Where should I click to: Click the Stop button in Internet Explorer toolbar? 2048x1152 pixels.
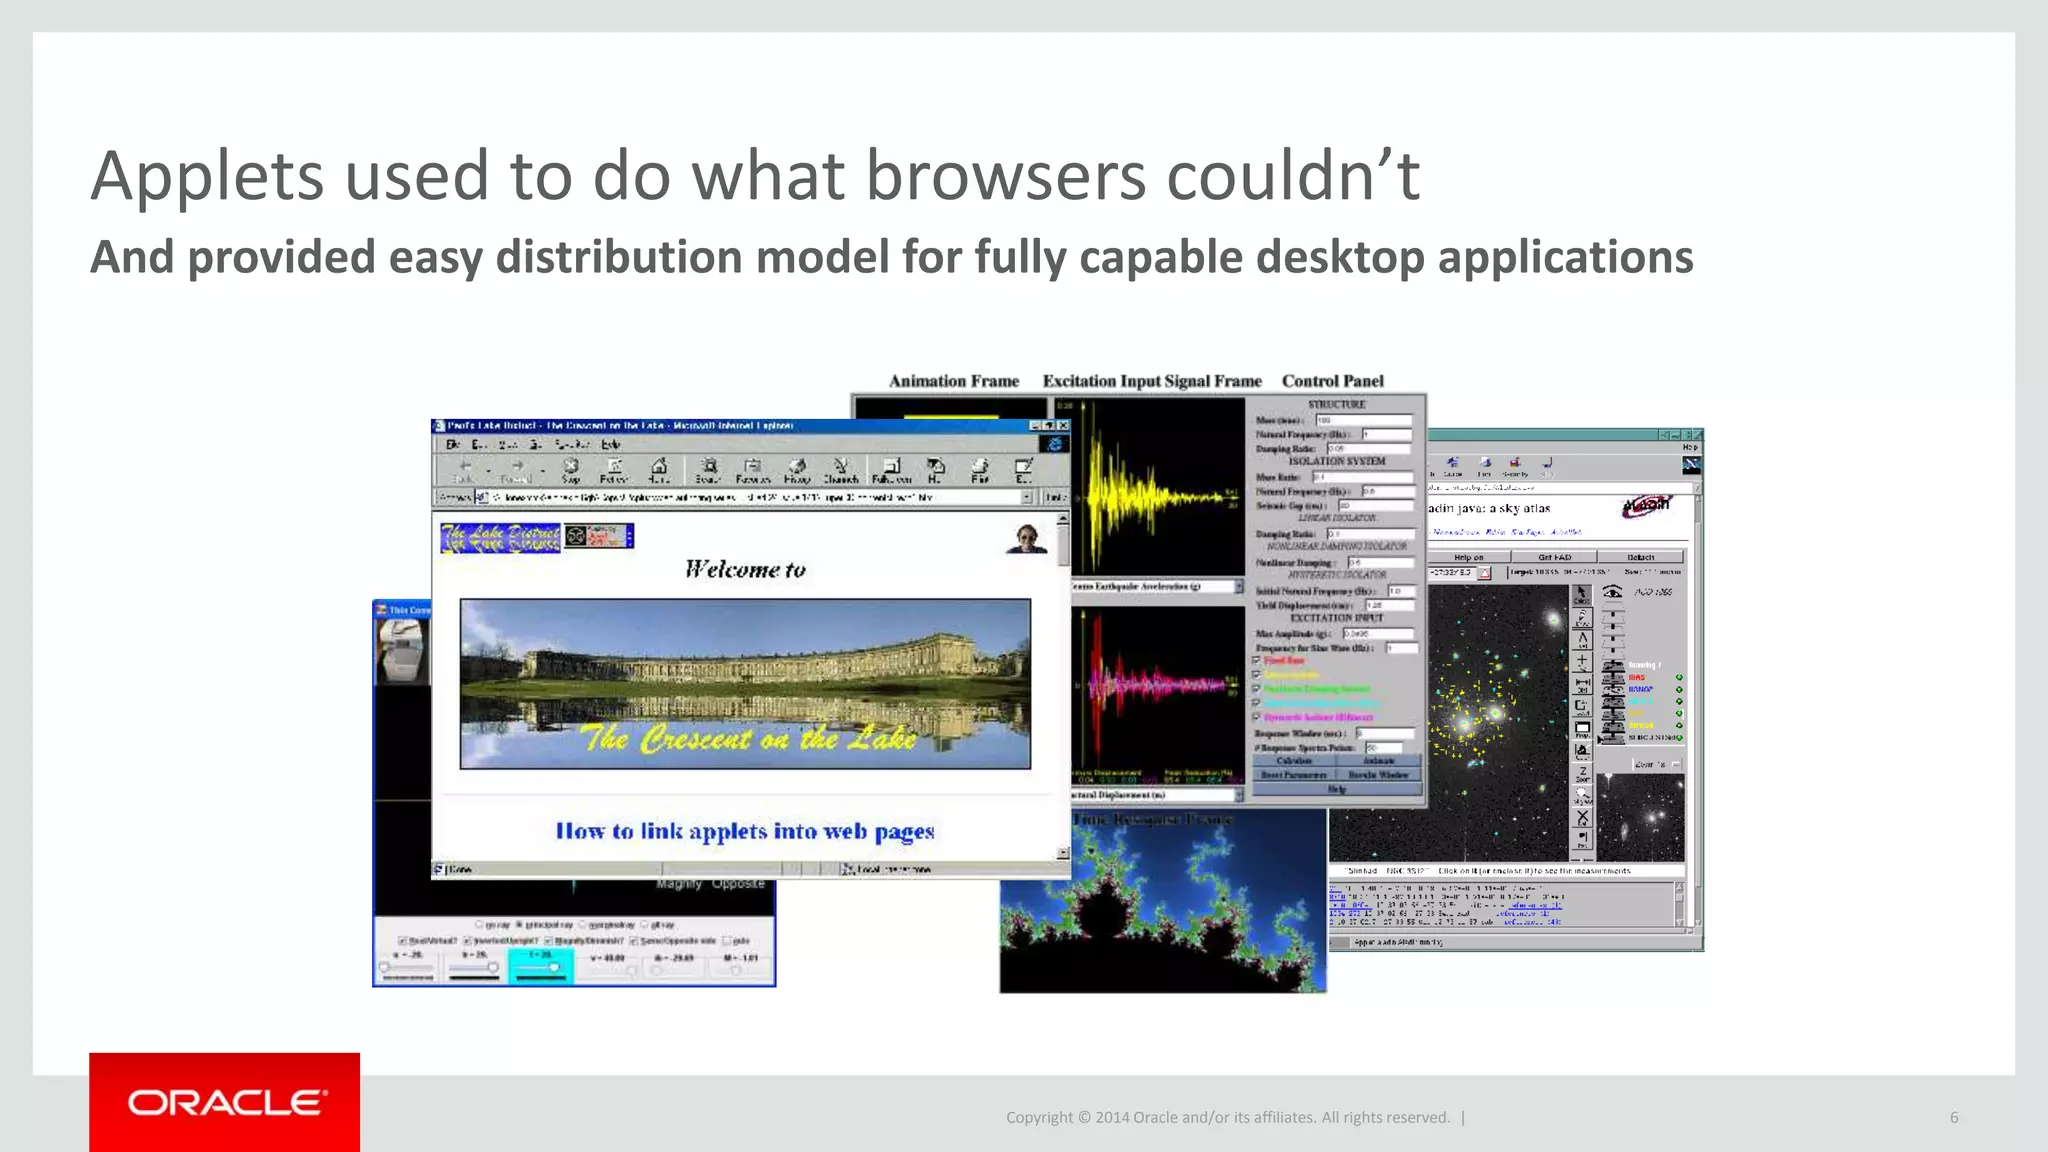[x=571, y=469]
